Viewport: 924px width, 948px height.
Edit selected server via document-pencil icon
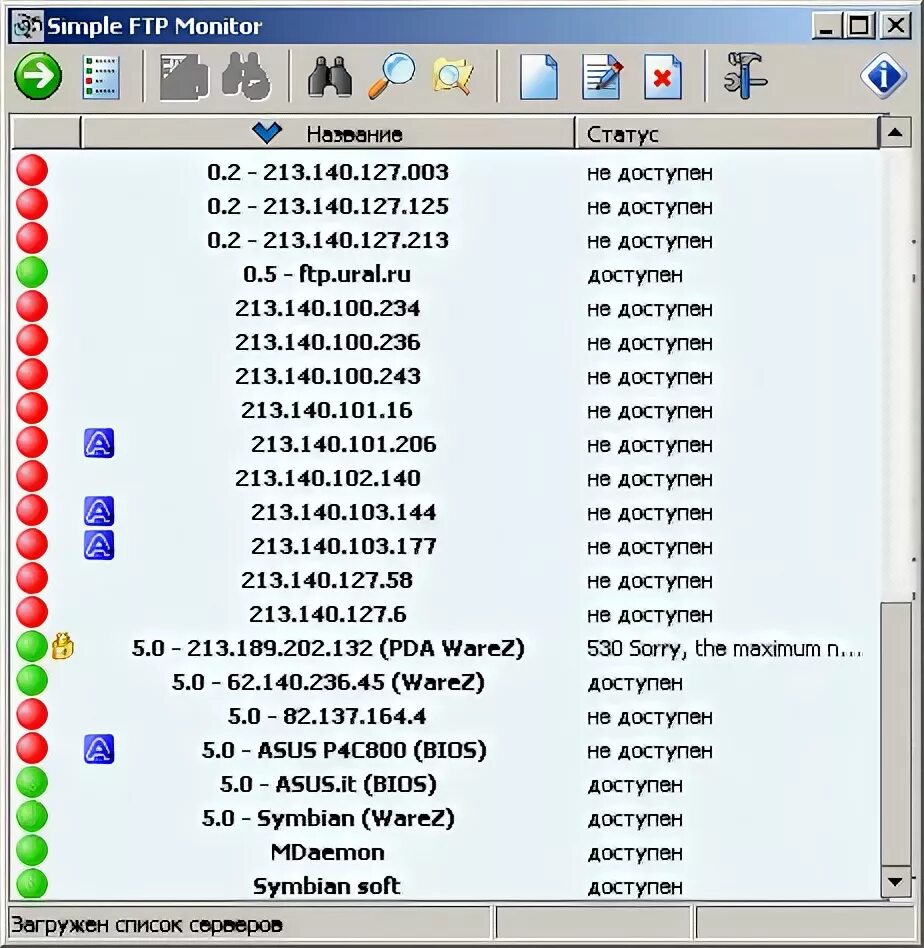pyautogui.click(x=600, y=77)
